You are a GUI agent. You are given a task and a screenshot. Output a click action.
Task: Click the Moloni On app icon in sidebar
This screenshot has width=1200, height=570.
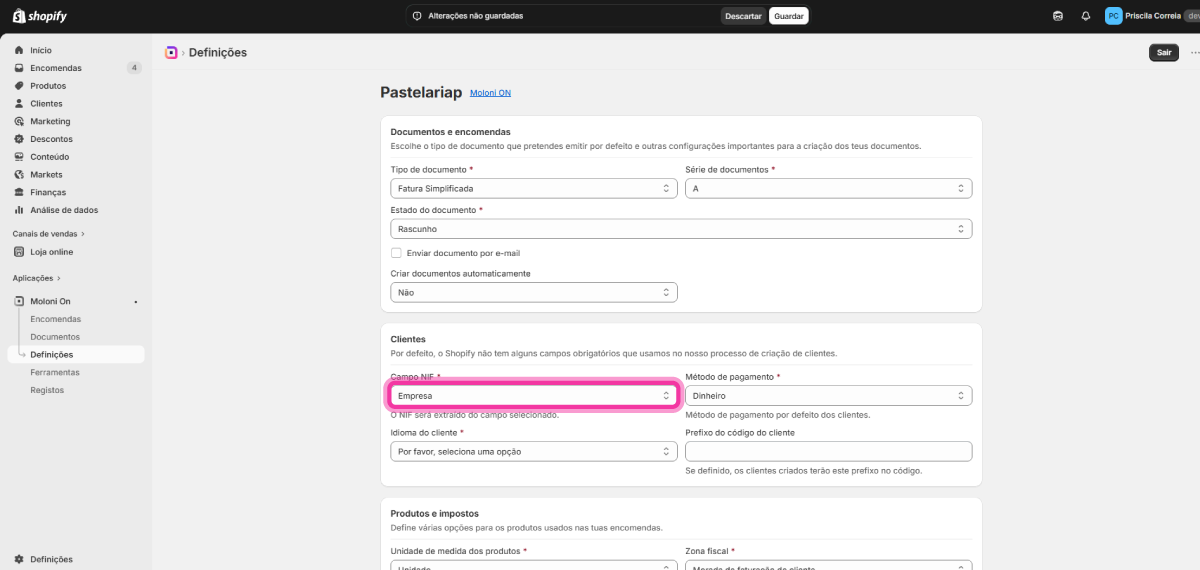(x=19, y=301)
